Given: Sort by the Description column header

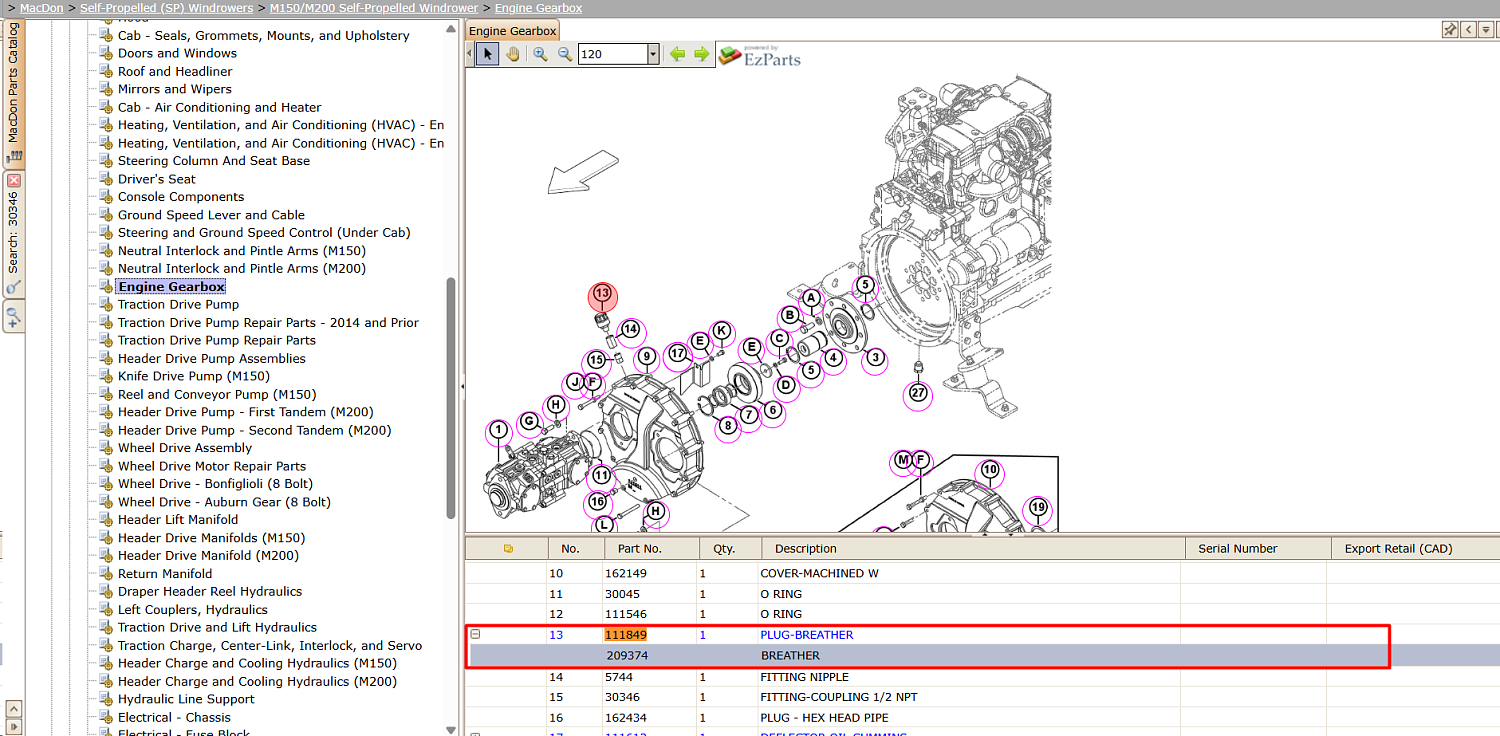Looking at the screenshot, I should [971, 548].
